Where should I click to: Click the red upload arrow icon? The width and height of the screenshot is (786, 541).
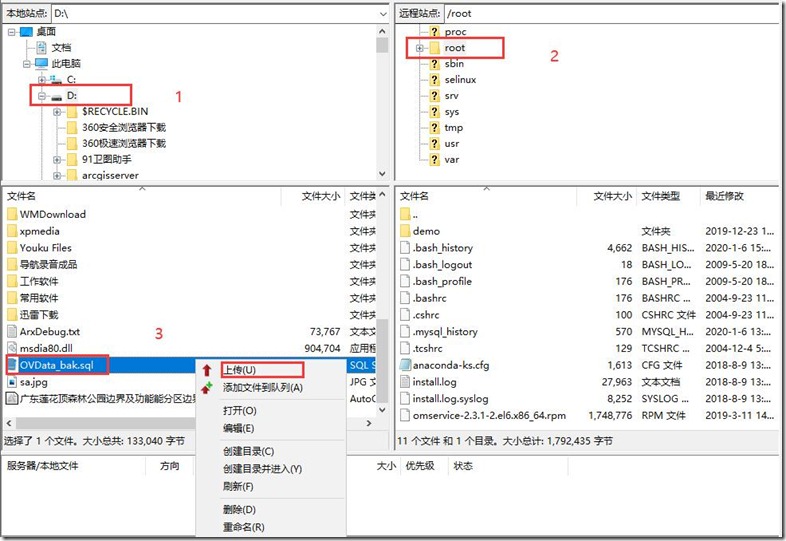[x=207, y=370]
